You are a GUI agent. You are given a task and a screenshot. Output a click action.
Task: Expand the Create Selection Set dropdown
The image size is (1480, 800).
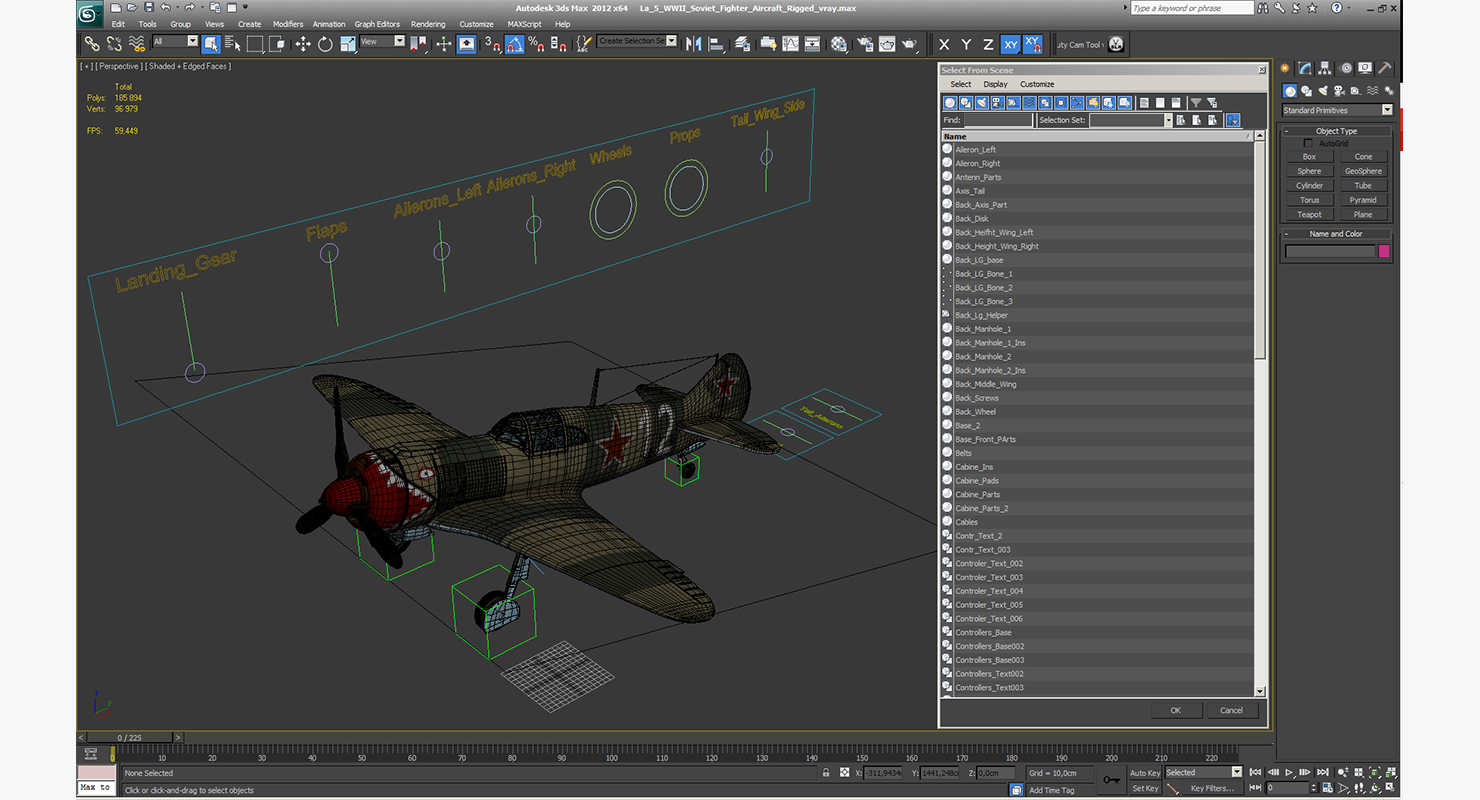tap(671, 41)
